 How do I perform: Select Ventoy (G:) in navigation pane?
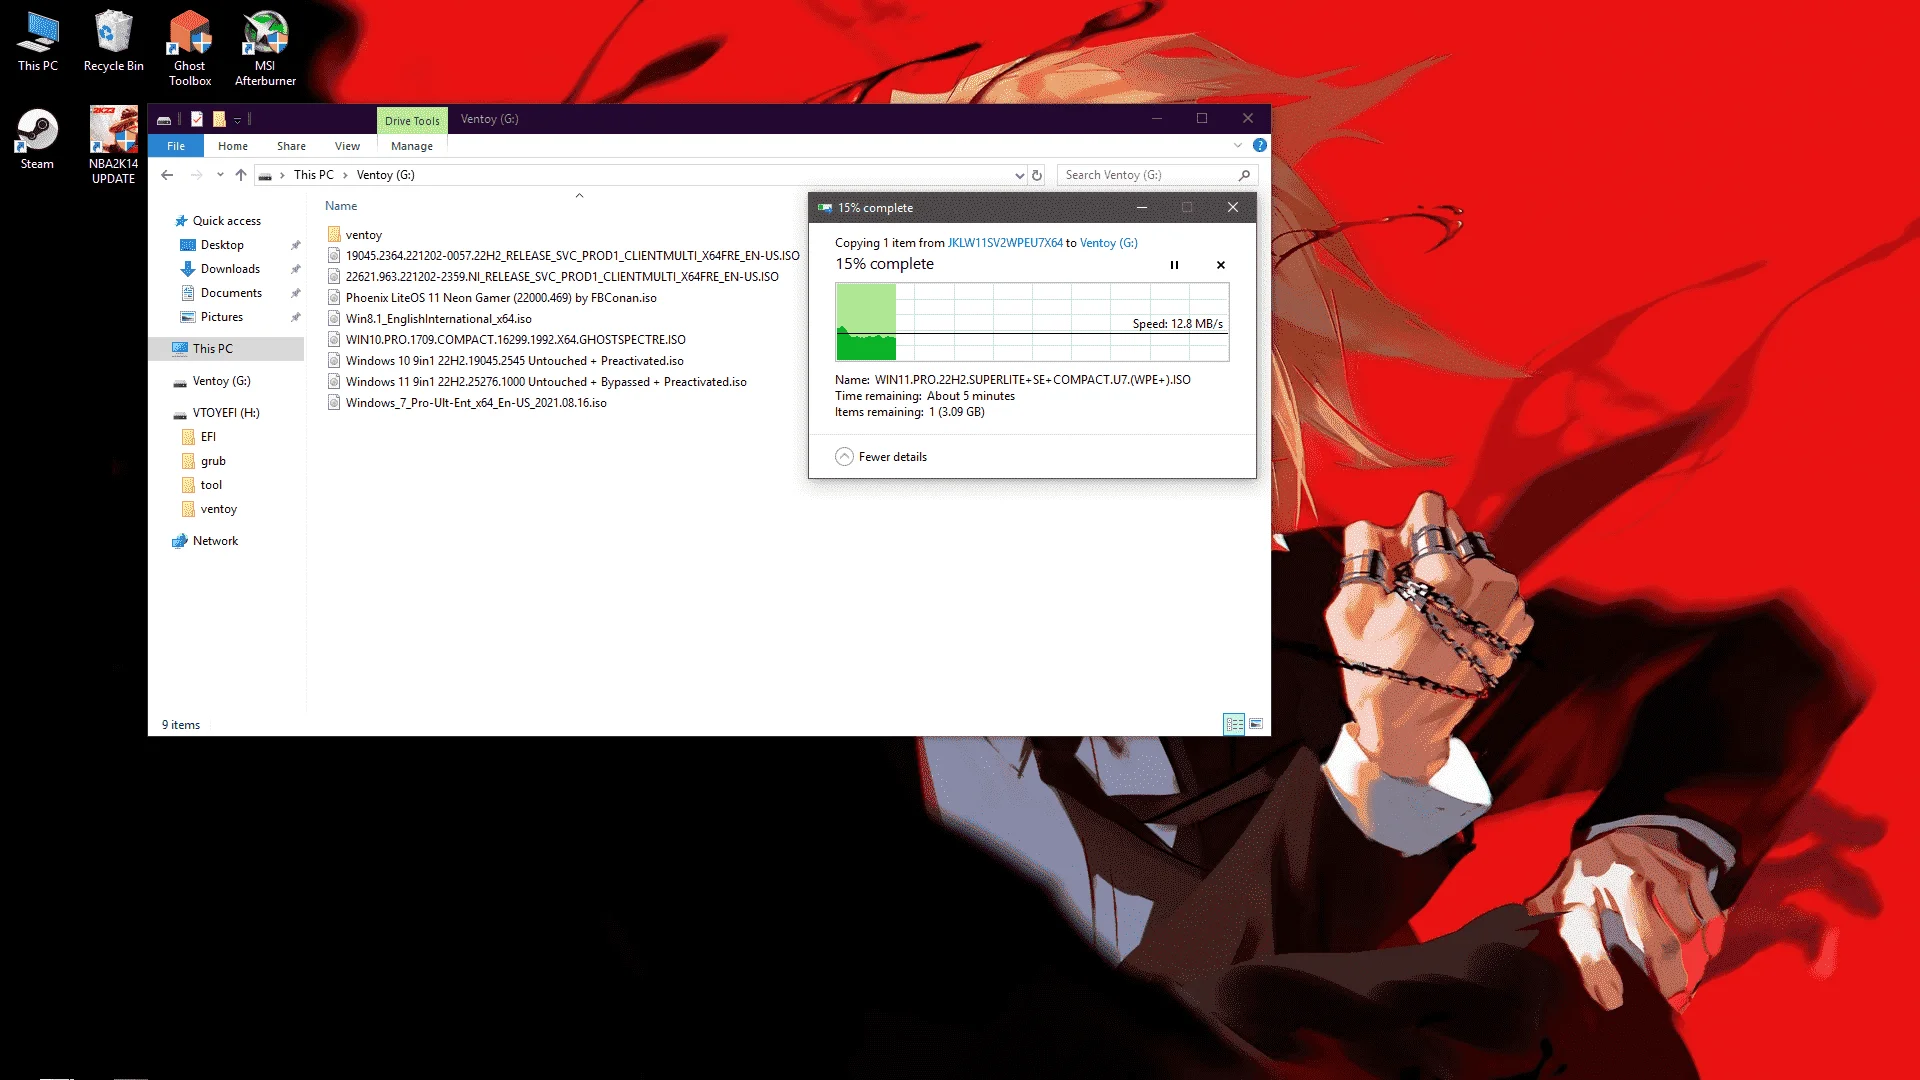pos(221,381)
